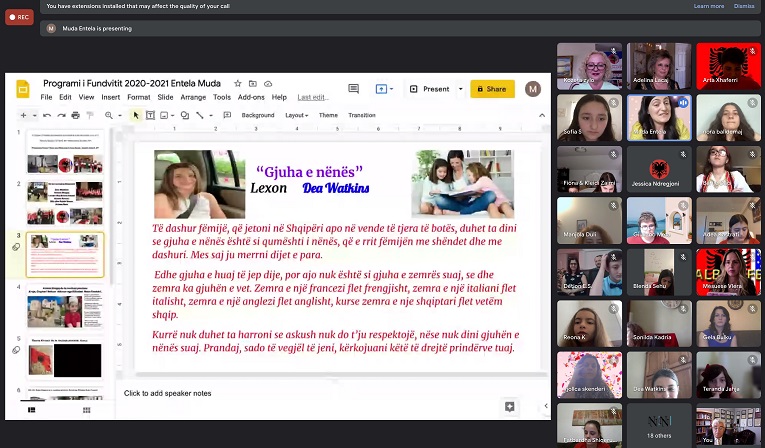Click the Print icon in toolbar
The height and width of the screenshot is (448, 765).
[75, 115]
